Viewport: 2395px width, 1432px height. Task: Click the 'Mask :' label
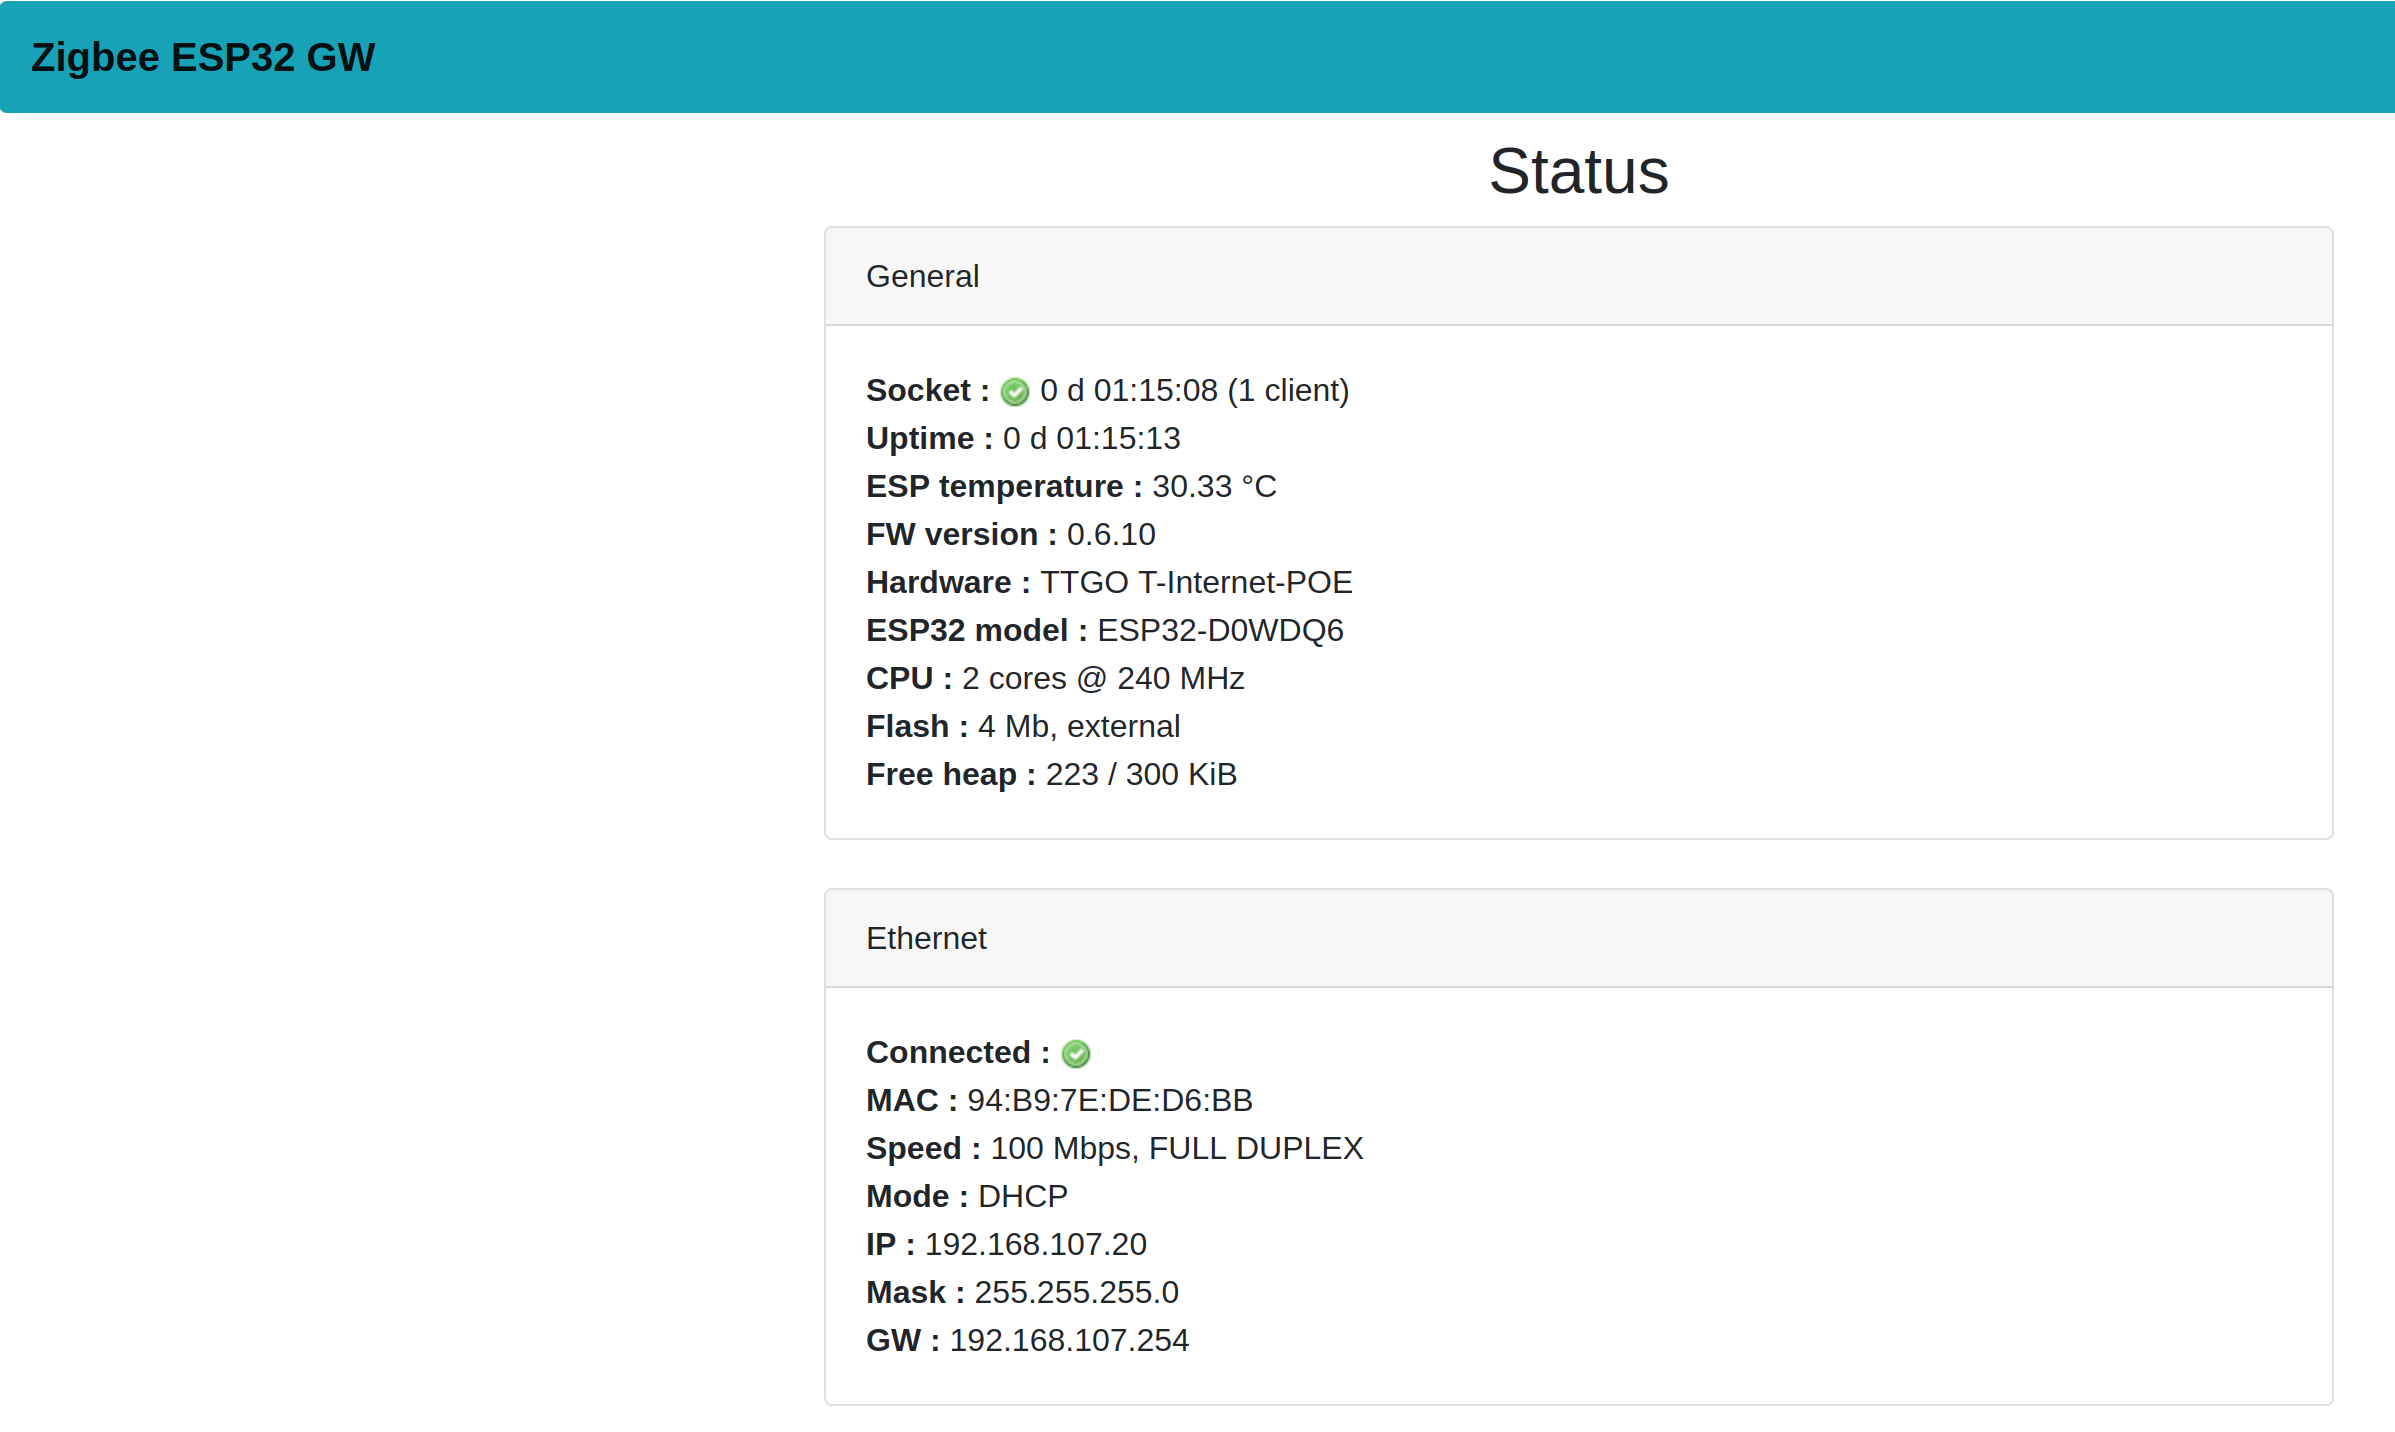click(915, 1292)
